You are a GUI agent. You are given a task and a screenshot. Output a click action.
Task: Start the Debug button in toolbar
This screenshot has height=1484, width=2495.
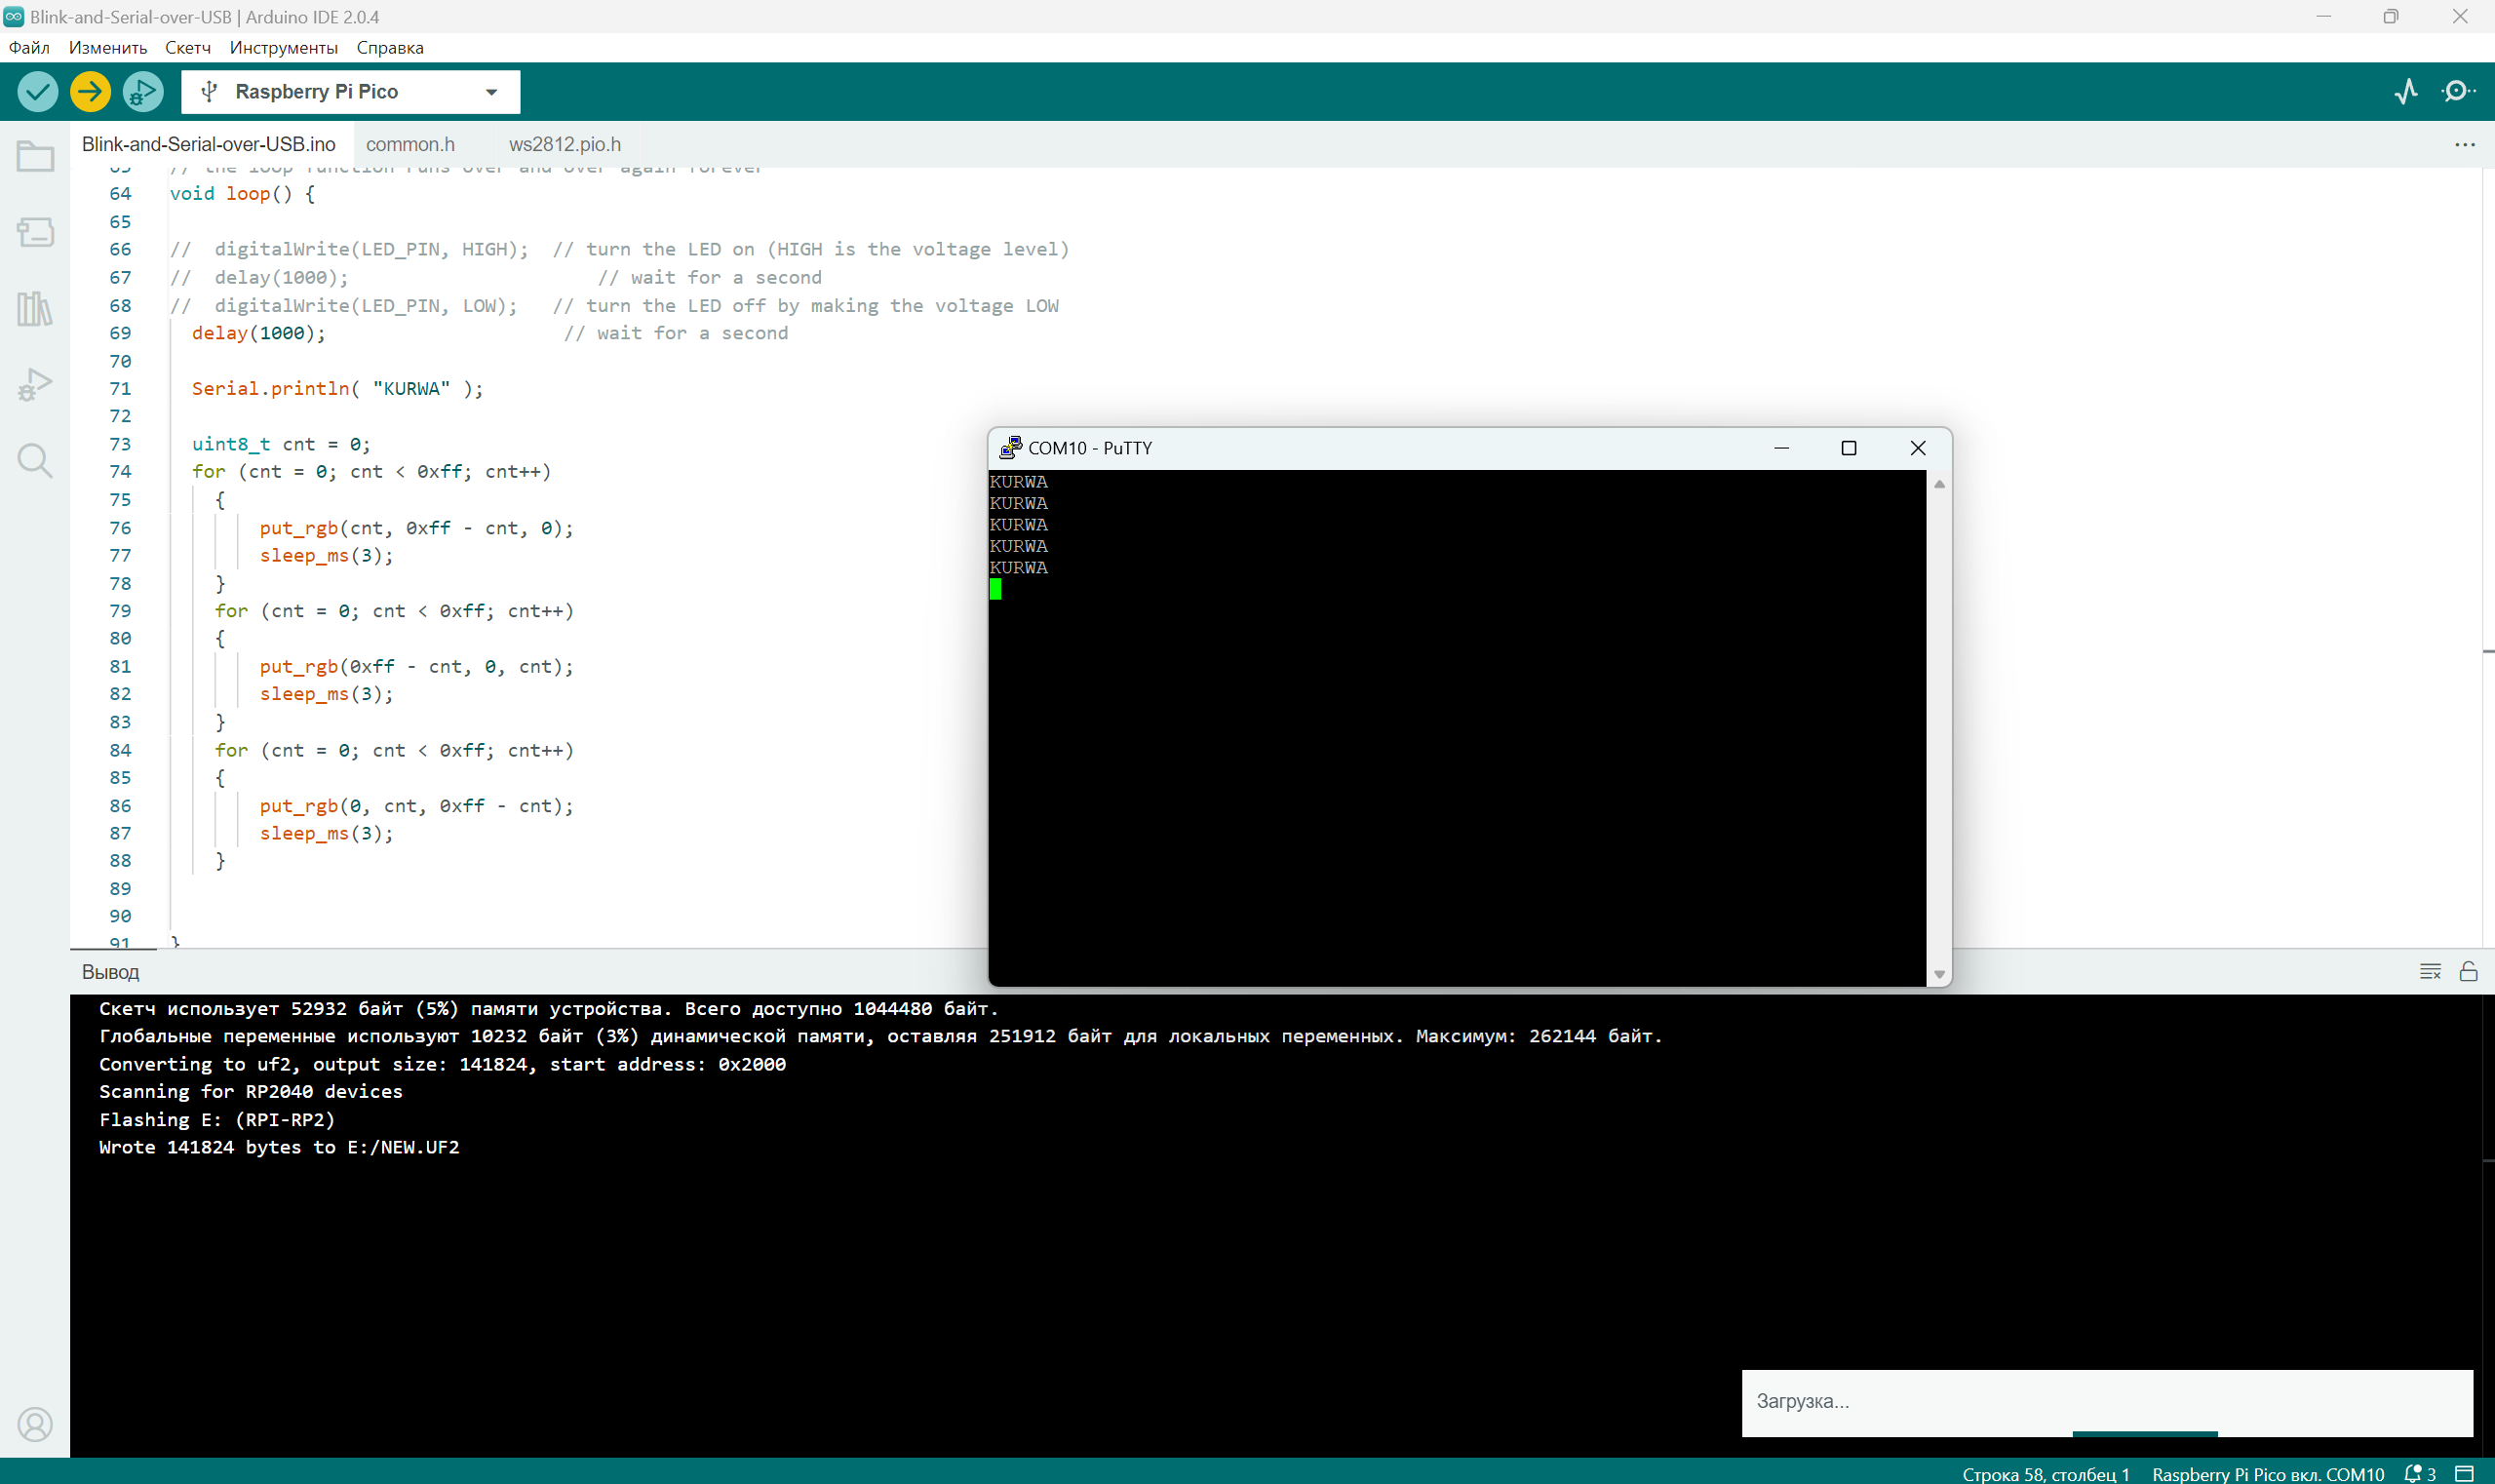pyautogui.click(x=142, y=92)
